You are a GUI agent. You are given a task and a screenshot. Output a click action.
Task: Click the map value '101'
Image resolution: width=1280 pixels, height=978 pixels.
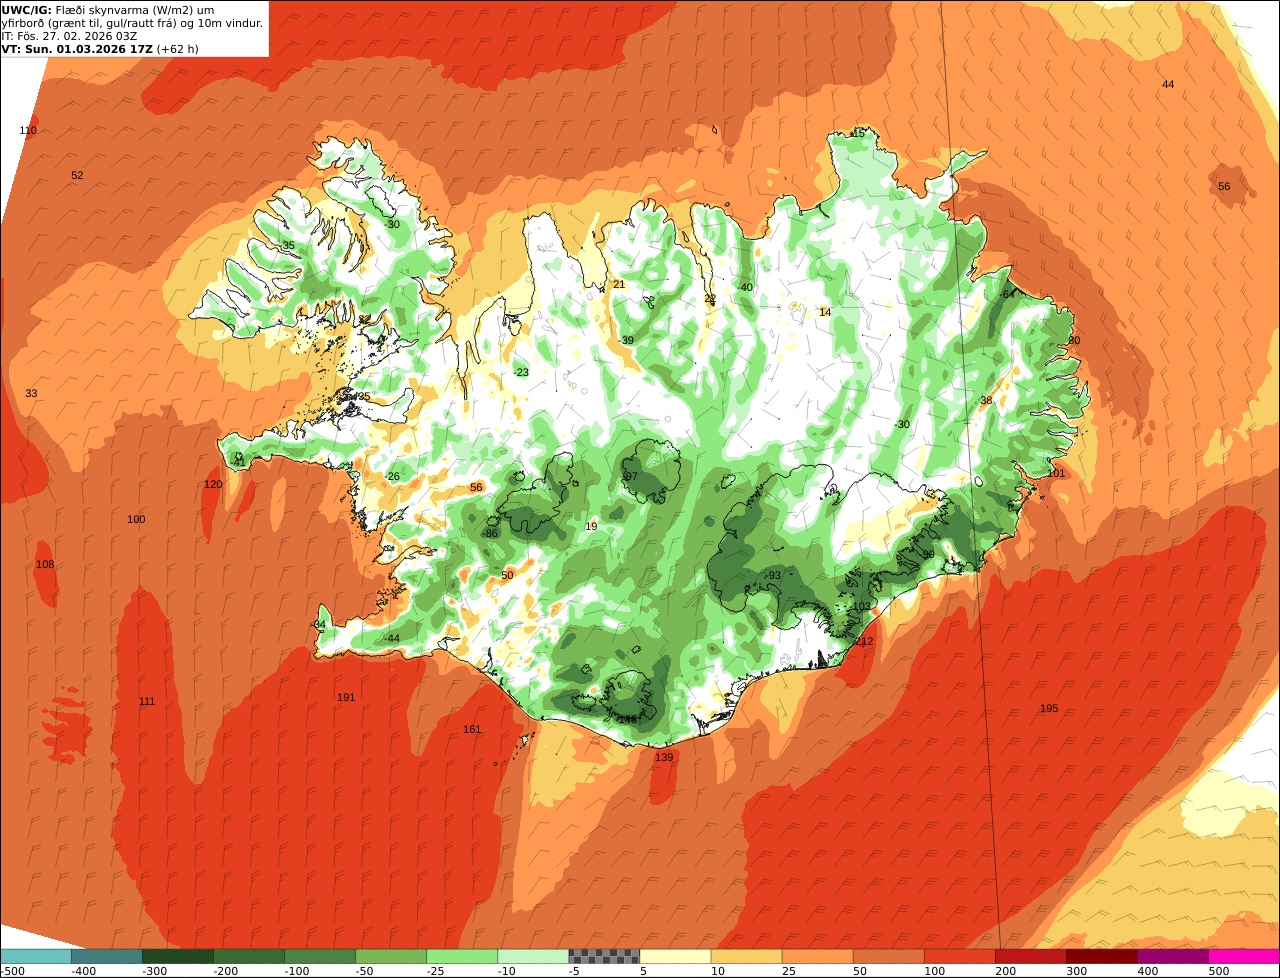[x=1057, y=474]
